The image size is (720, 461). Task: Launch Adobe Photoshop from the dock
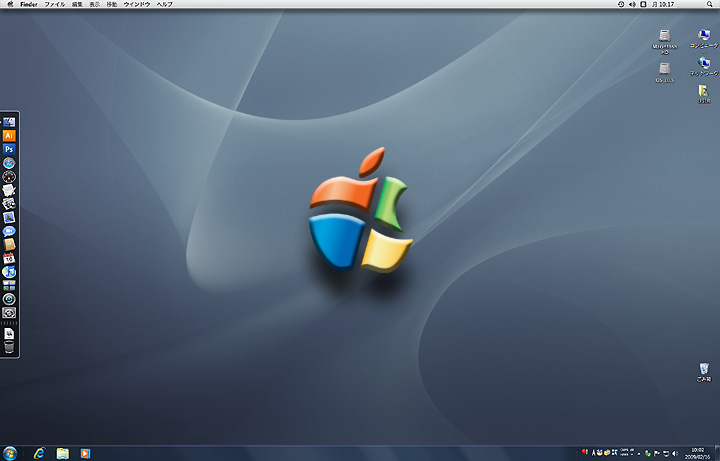coord(9,149)
